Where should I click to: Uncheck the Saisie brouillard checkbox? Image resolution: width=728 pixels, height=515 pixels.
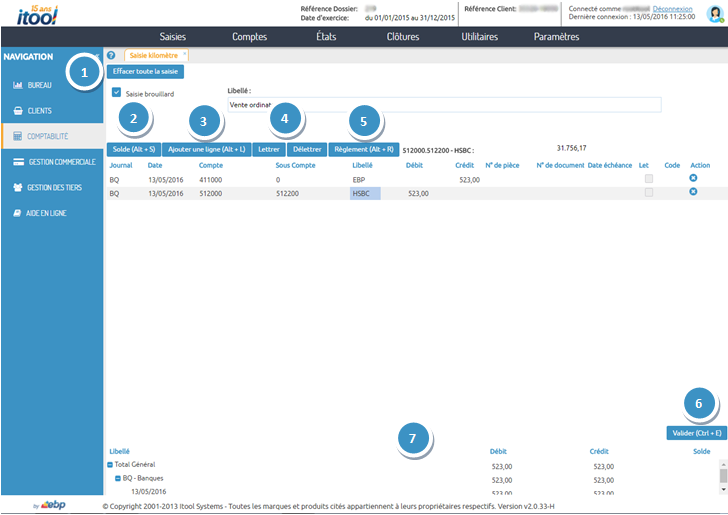(117, 92)
